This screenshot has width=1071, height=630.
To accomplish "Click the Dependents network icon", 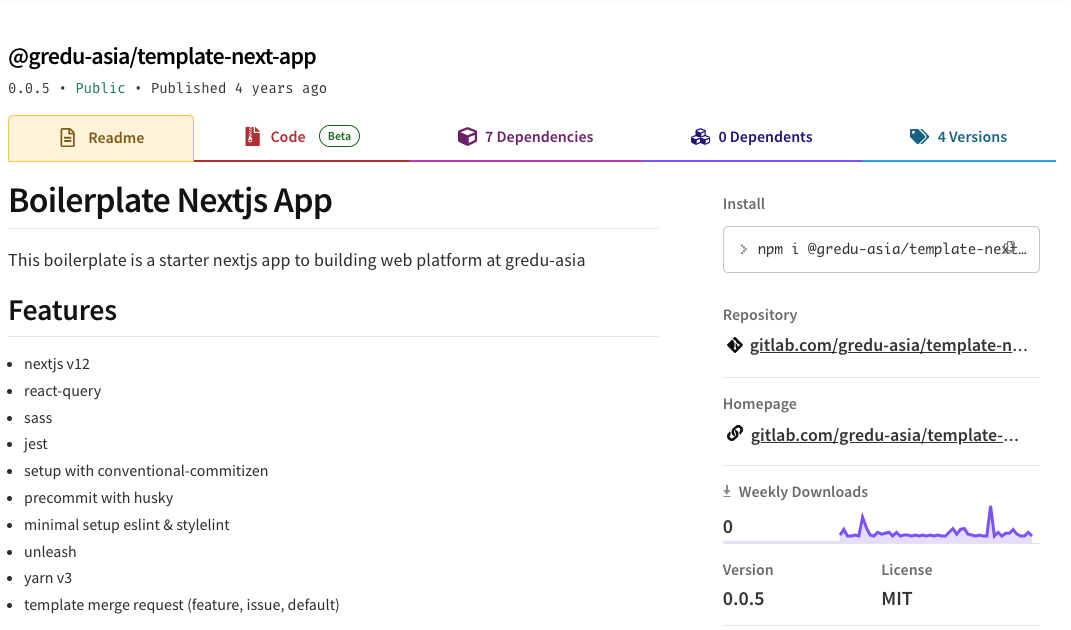I will coord(700,135).
